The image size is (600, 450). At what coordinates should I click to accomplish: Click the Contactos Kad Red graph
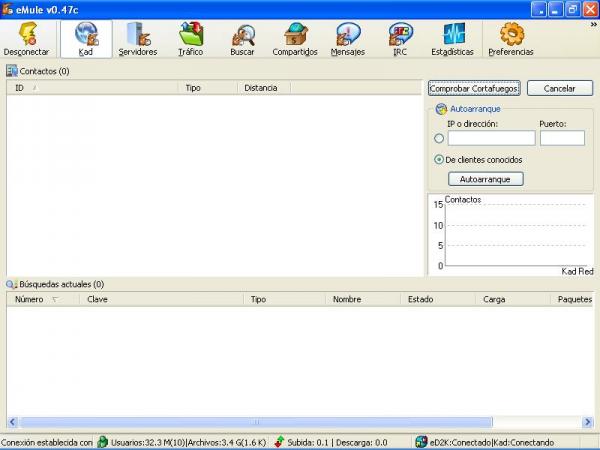point(512,235)
